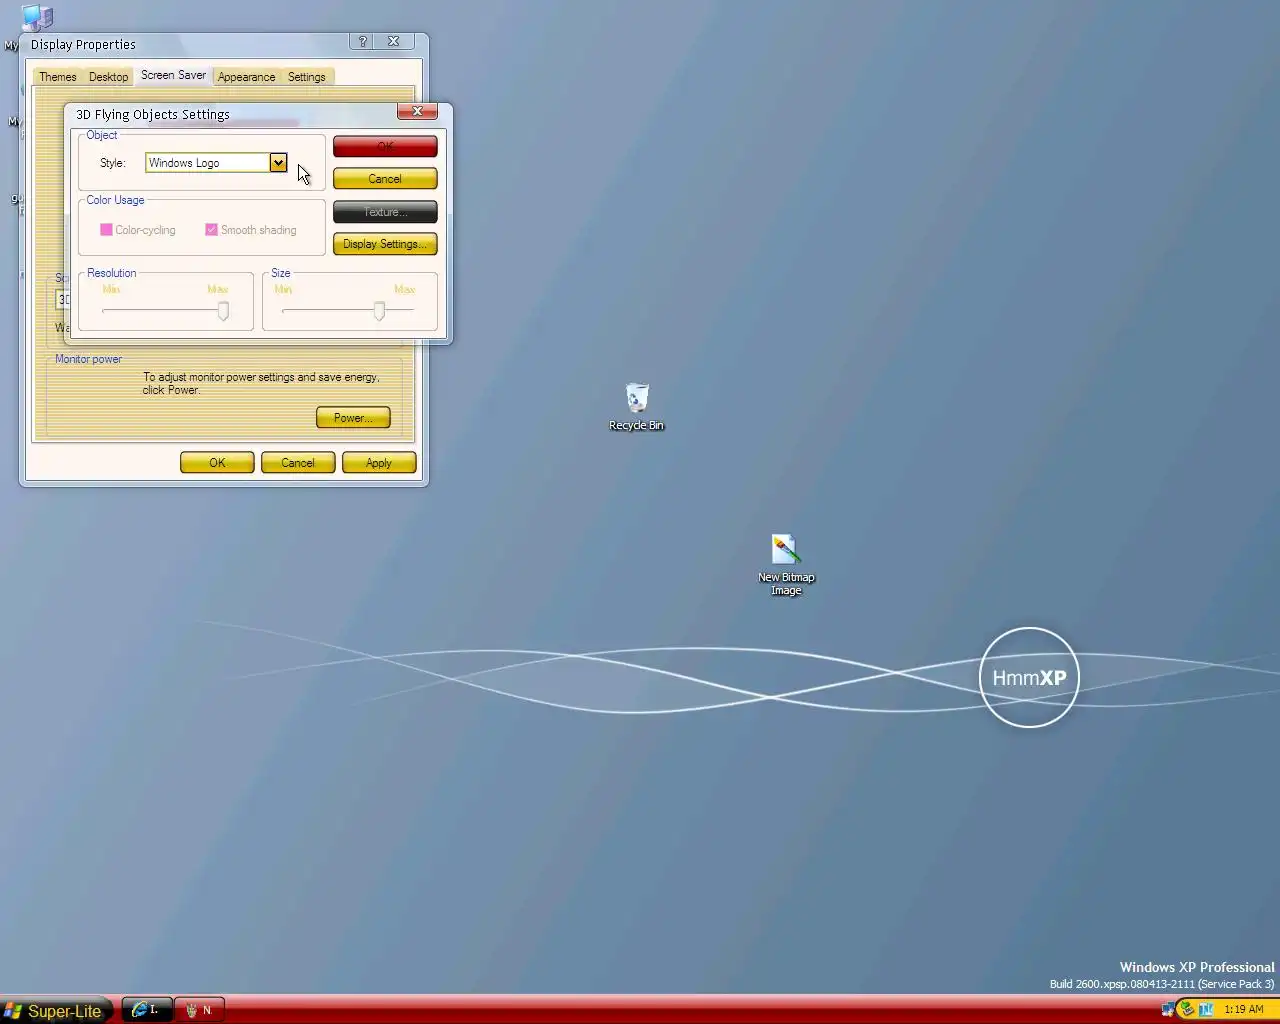Image resolution: width=1280 pixels, height=1024 pixels.
Task: Toggle the Smooth shading checkbox
Action: (211, 230)
